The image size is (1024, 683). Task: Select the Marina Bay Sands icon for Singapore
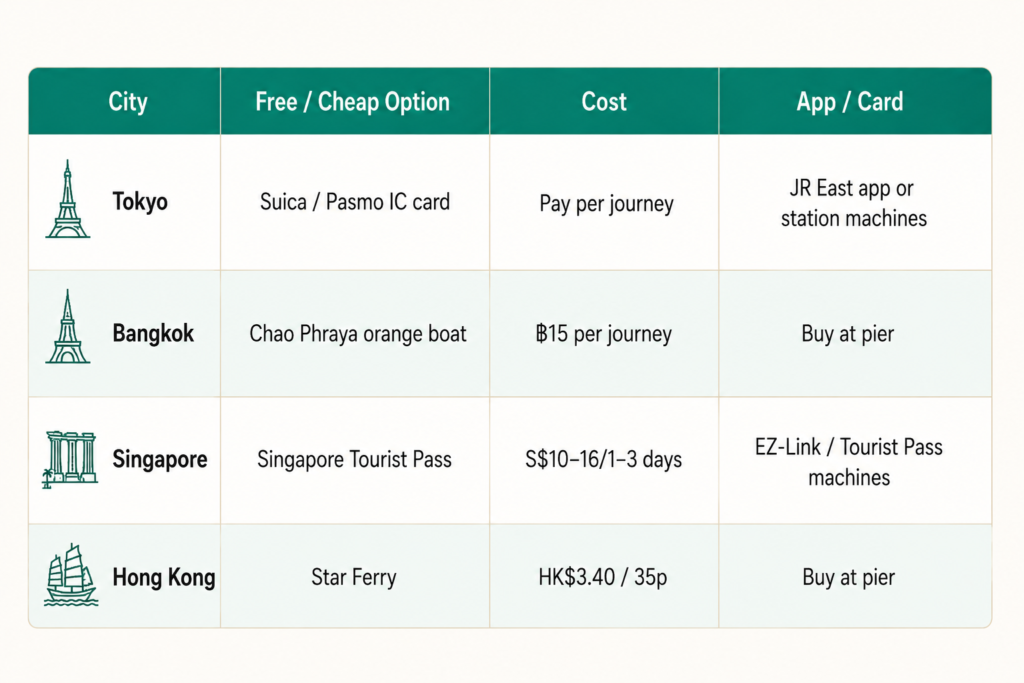(70, 459)
